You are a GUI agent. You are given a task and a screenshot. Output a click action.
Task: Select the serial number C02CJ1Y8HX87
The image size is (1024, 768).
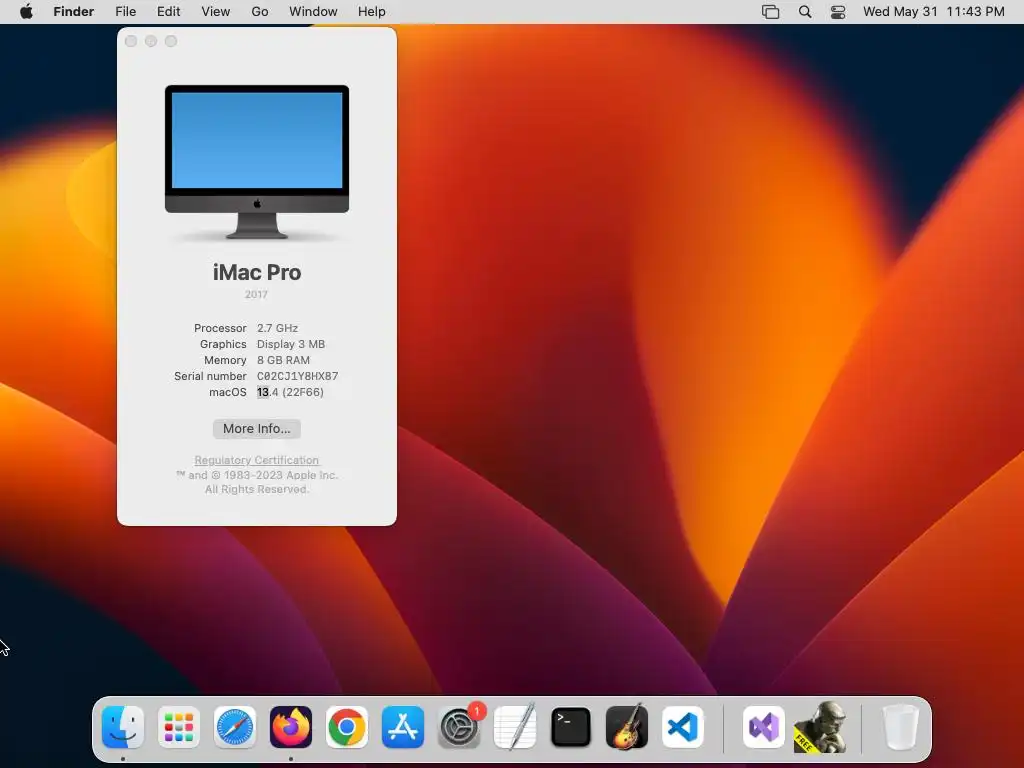tap(298, 376)
